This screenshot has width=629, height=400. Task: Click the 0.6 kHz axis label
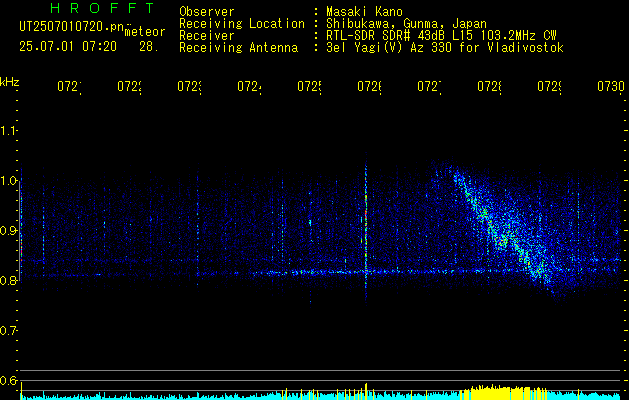8,381
